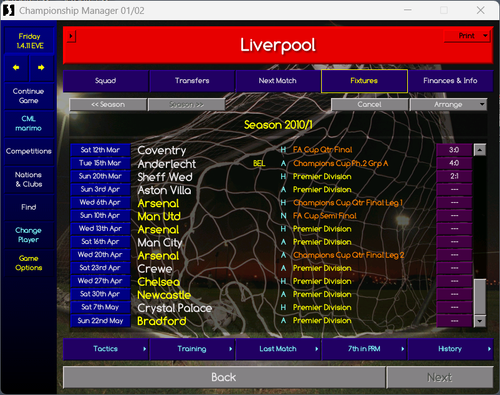Open the Next Match tab
Viewport: 500px width, 395px height.
(x=278, y=81)
